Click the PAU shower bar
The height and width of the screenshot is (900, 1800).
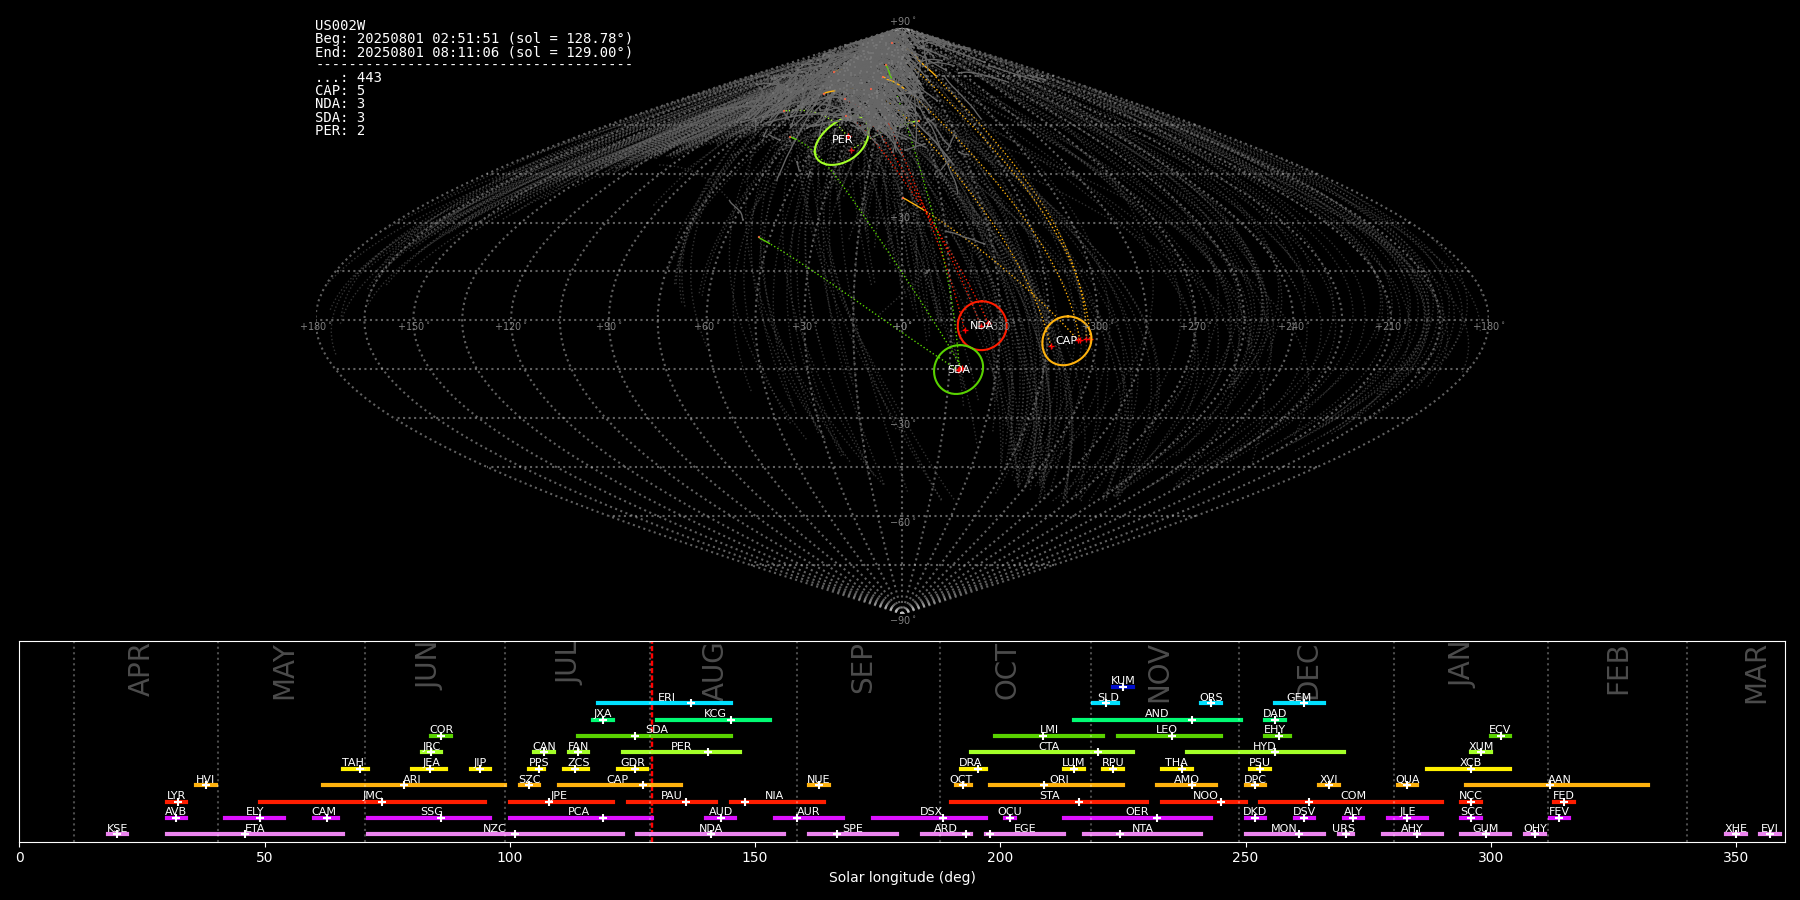coord(672,802)
